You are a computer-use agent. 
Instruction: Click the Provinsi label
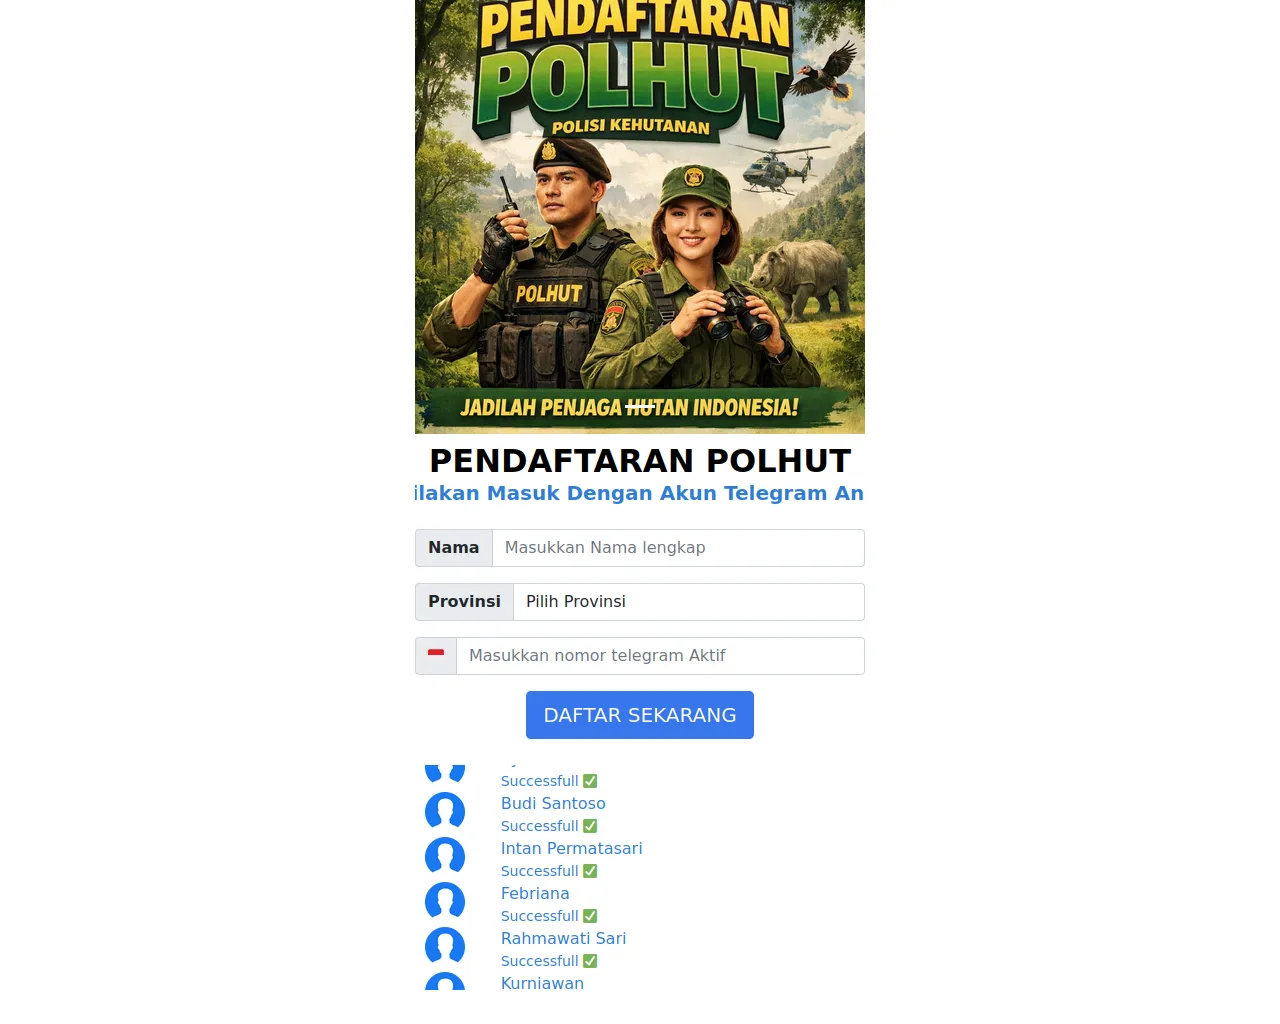click(465, 602)
